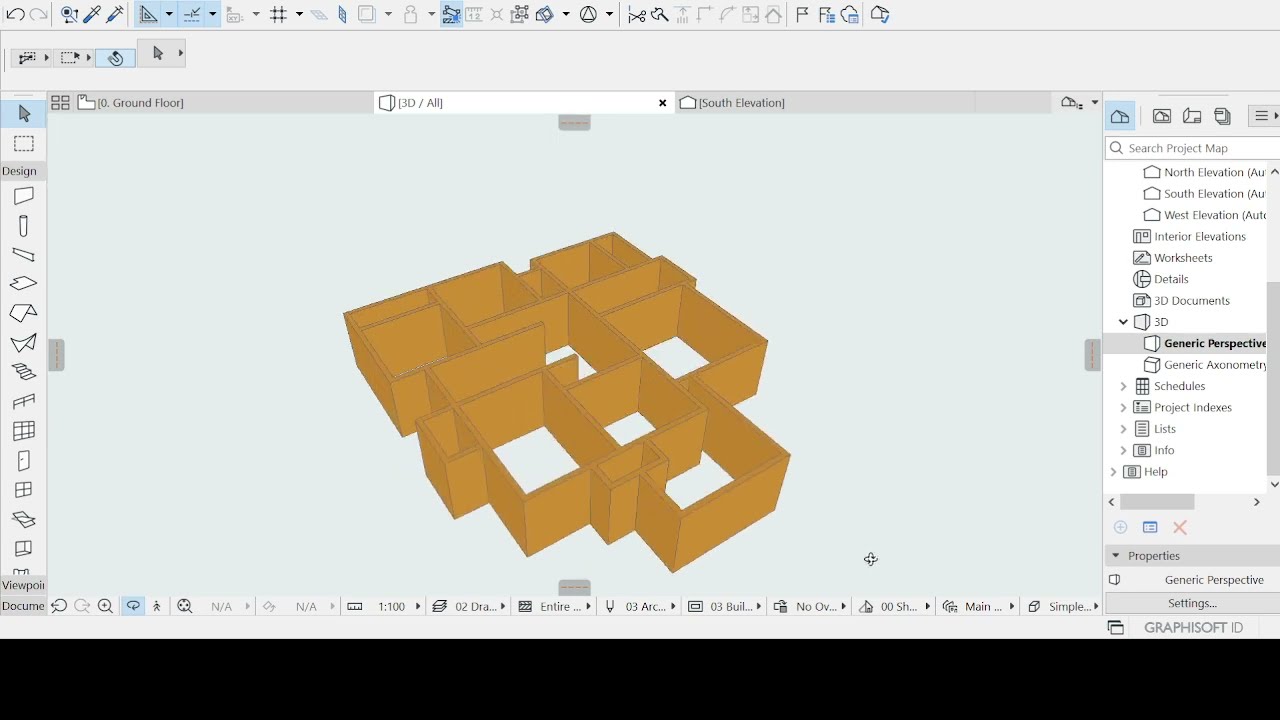Select the Stair tool
This screenshot has height=720, width=1280.
pos(24,372)
